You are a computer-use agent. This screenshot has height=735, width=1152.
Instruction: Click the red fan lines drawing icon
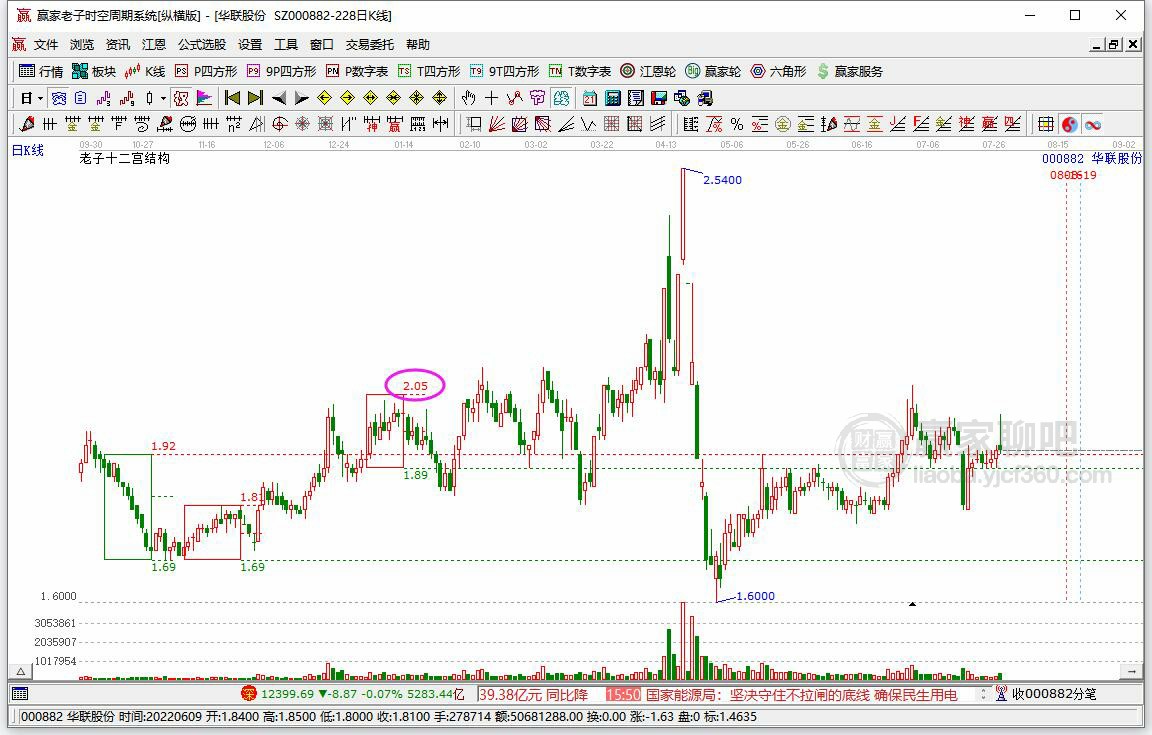[497, 124]
